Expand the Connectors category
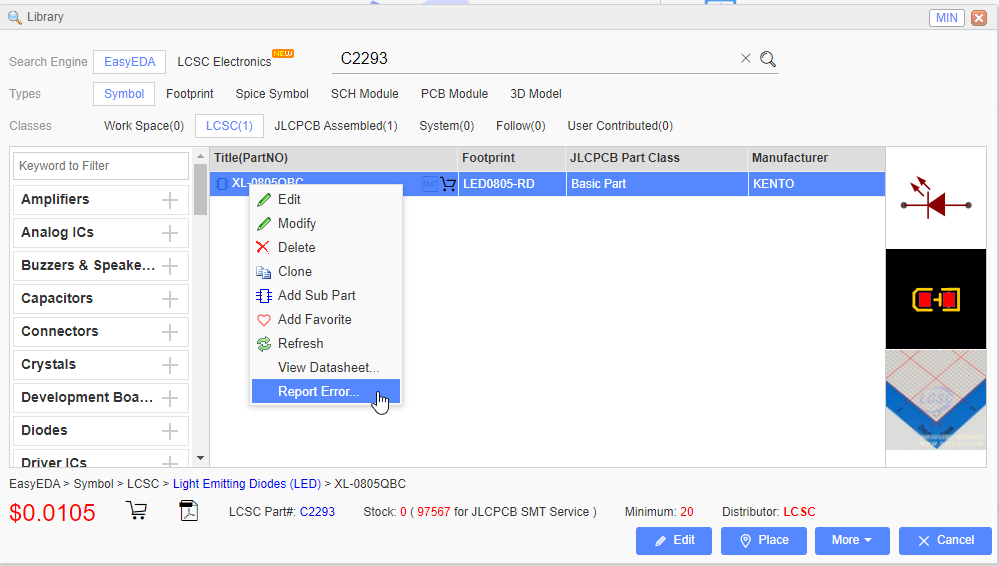The height and width of the screenshot is (566, 999). point(169,332)
